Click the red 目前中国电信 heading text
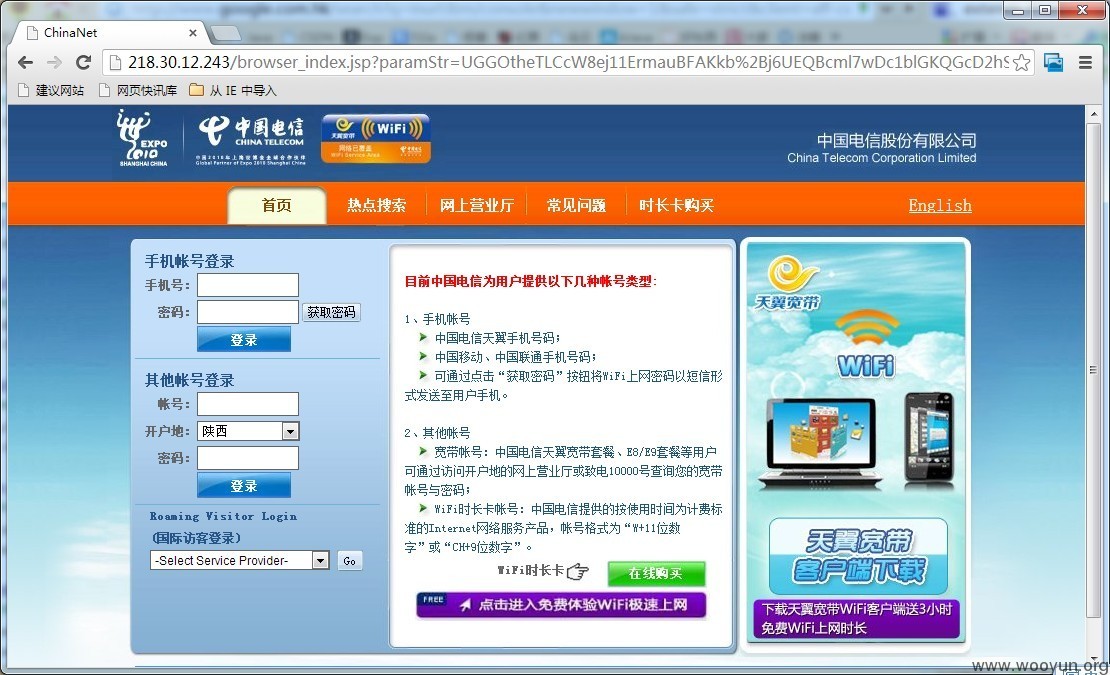The image size is (1110, 675). coord(530,281)
